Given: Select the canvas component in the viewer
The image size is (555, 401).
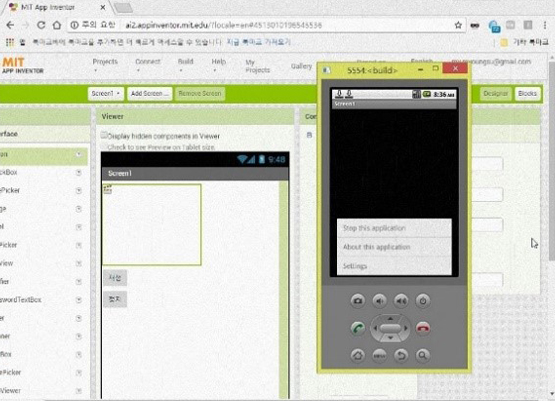Looking at the screenshot, I should click(151, 224).
